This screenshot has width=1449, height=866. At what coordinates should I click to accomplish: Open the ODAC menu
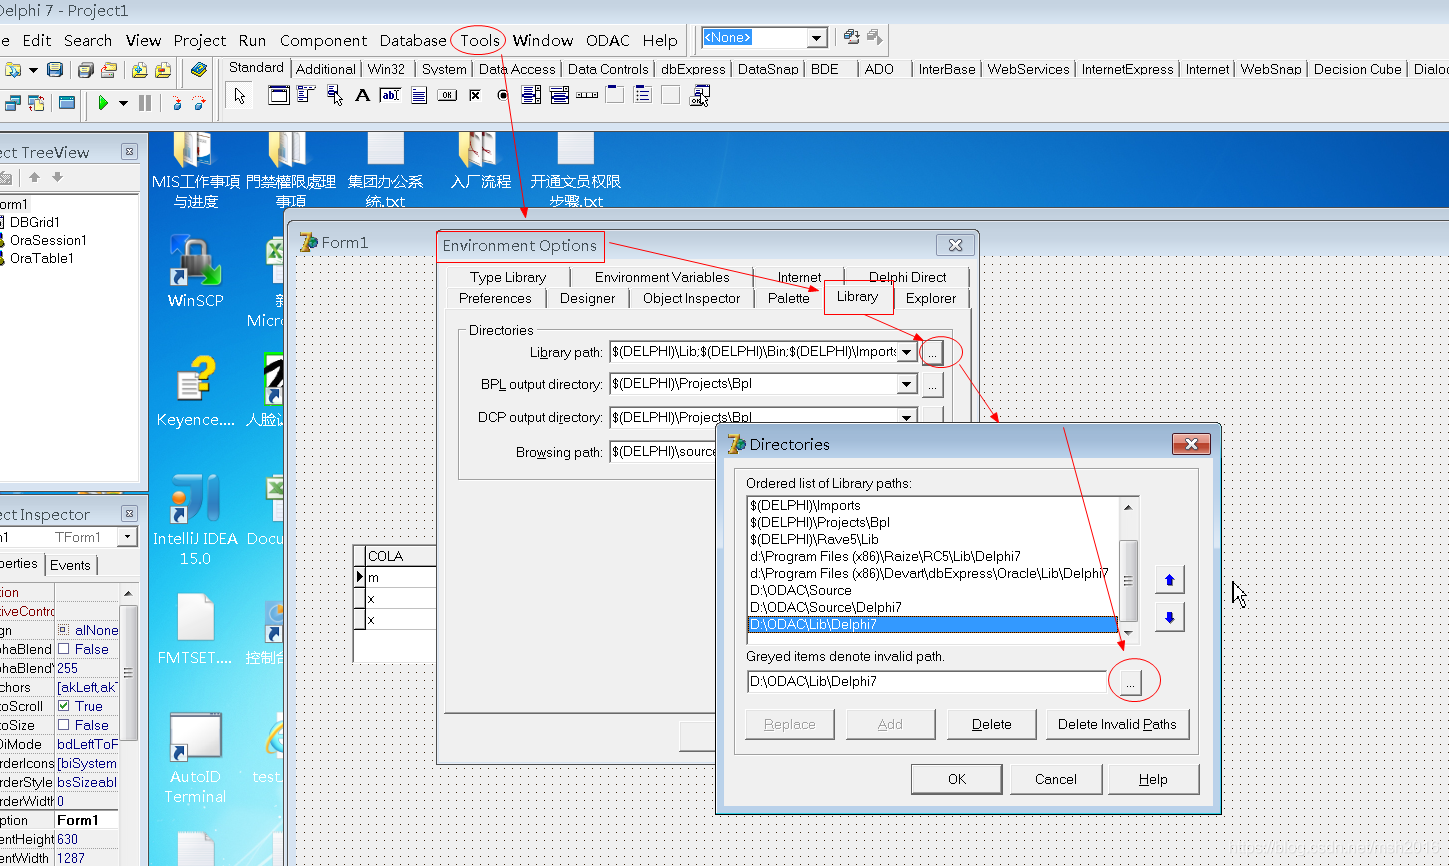pos(608,41)
